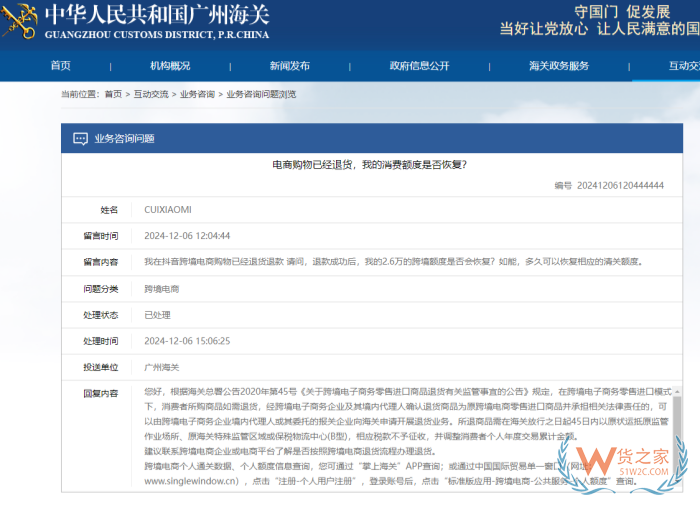
Task: Click the 问题分类 row label
Action: (x=100, y=289)
